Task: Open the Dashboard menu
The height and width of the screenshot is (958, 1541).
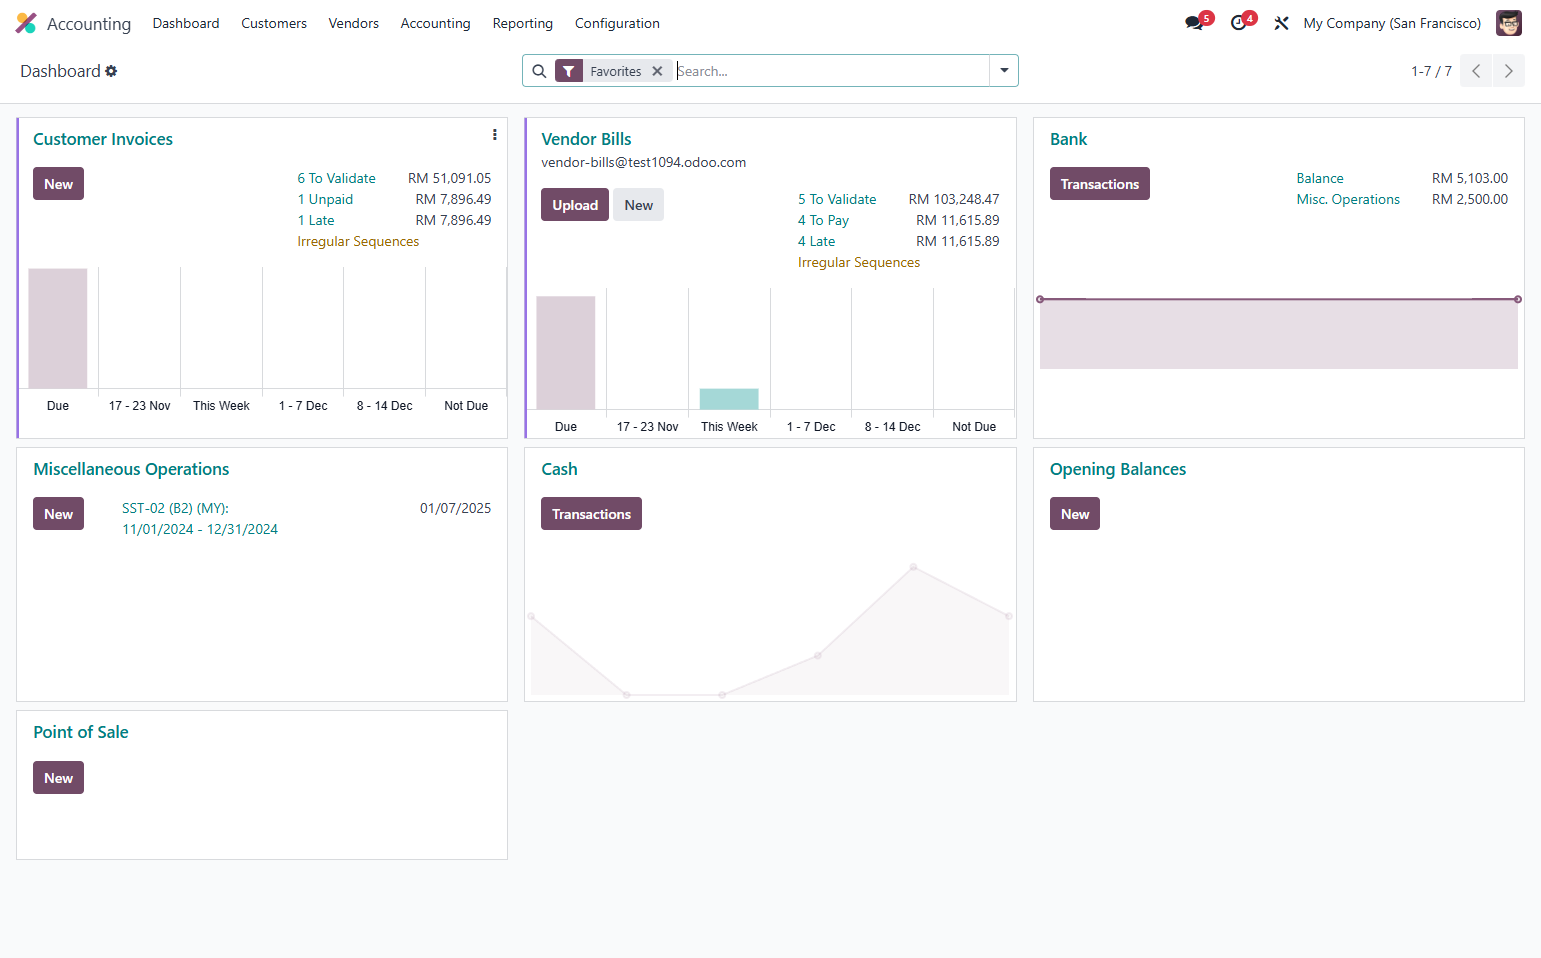Action: pyautogui.click(x=186, y=23)
